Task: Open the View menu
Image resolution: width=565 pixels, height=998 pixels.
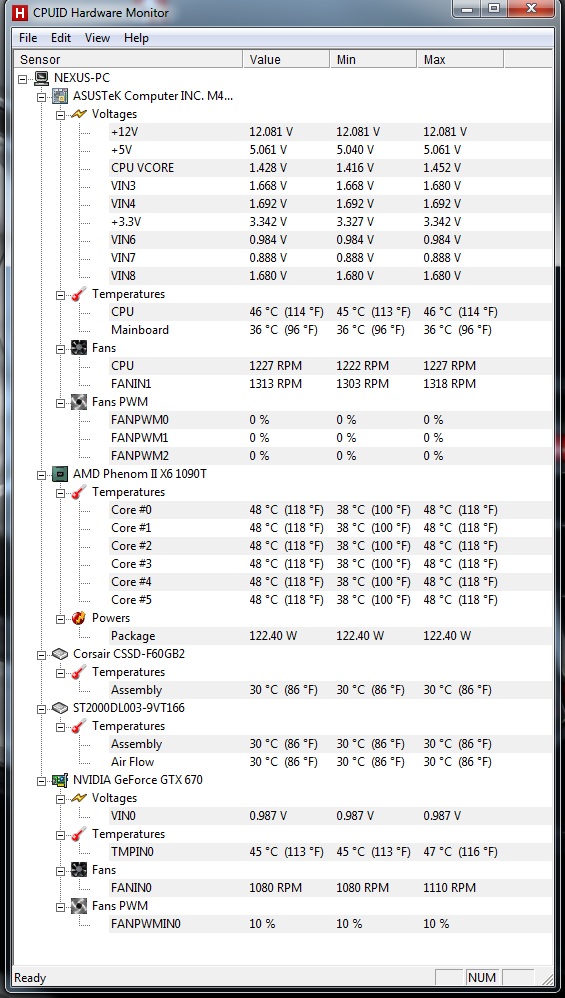Action: point(97,38)
